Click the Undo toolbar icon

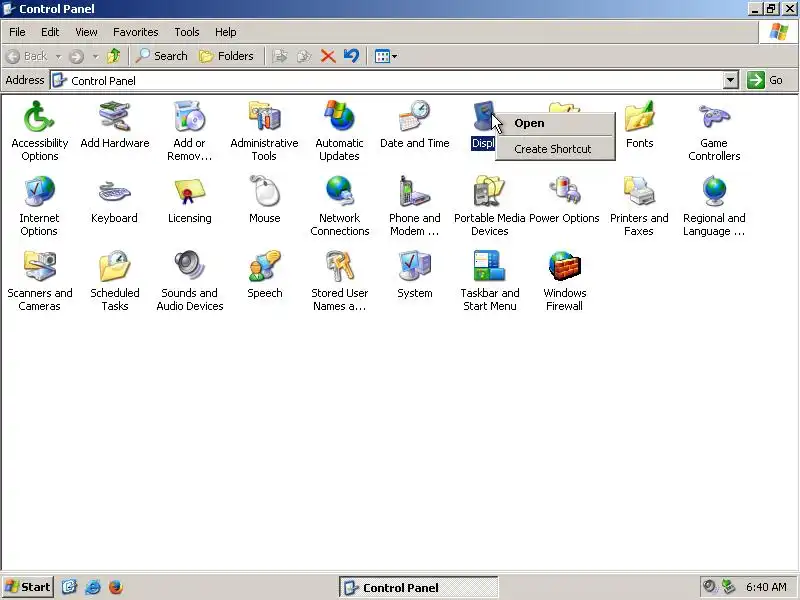click(352, 56)
